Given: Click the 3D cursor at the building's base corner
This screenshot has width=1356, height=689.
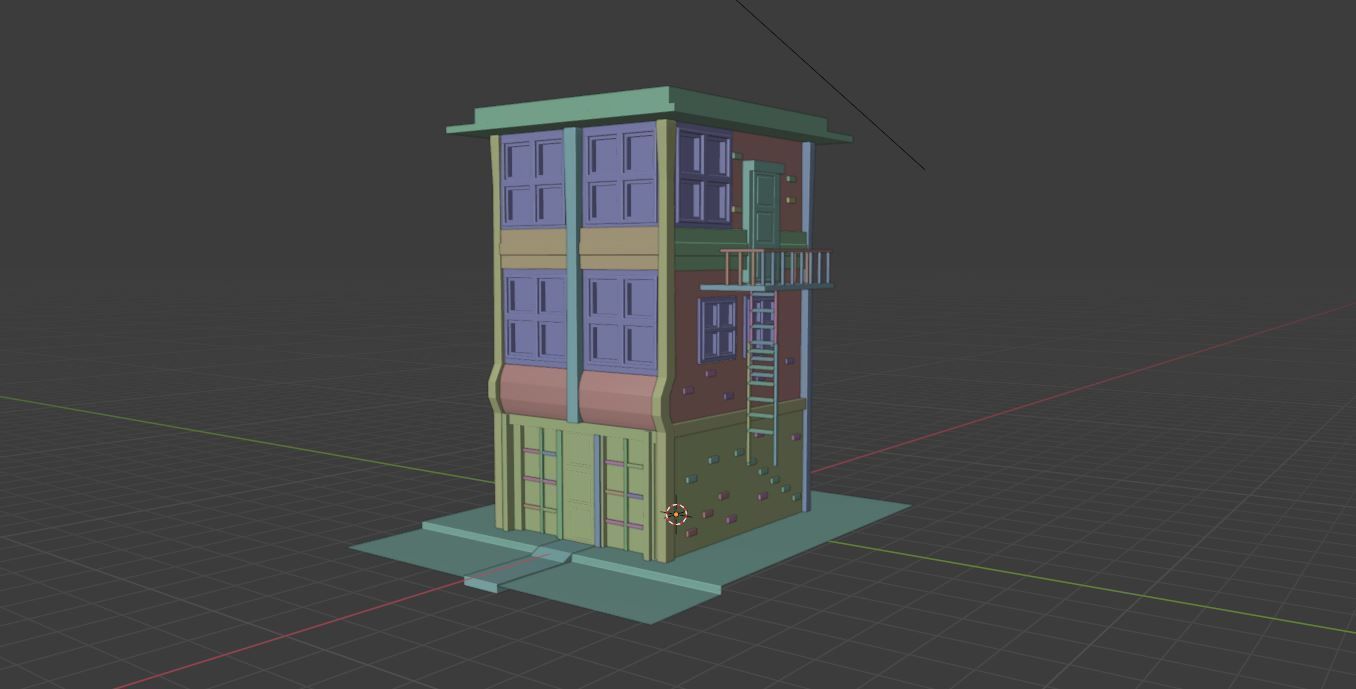Looking at the screenshot, I should [x=676, y=515].
